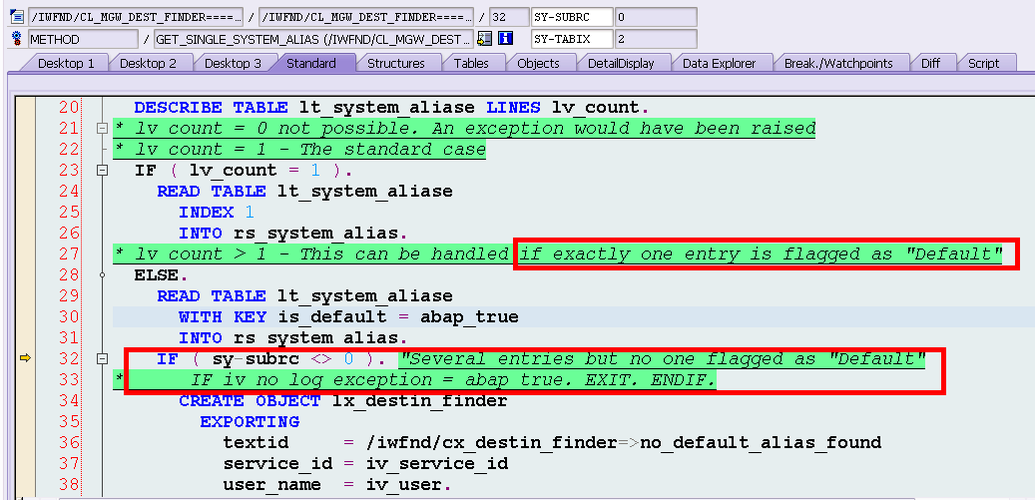Open the Break./Watchpoints tab
The height and width of the screenshot is (500, 1035).
pos(838,63)
